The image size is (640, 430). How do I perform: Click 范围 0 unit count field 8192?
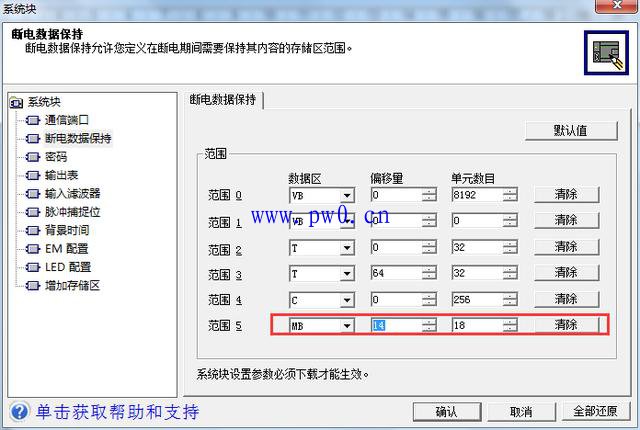tap(477, 195)
